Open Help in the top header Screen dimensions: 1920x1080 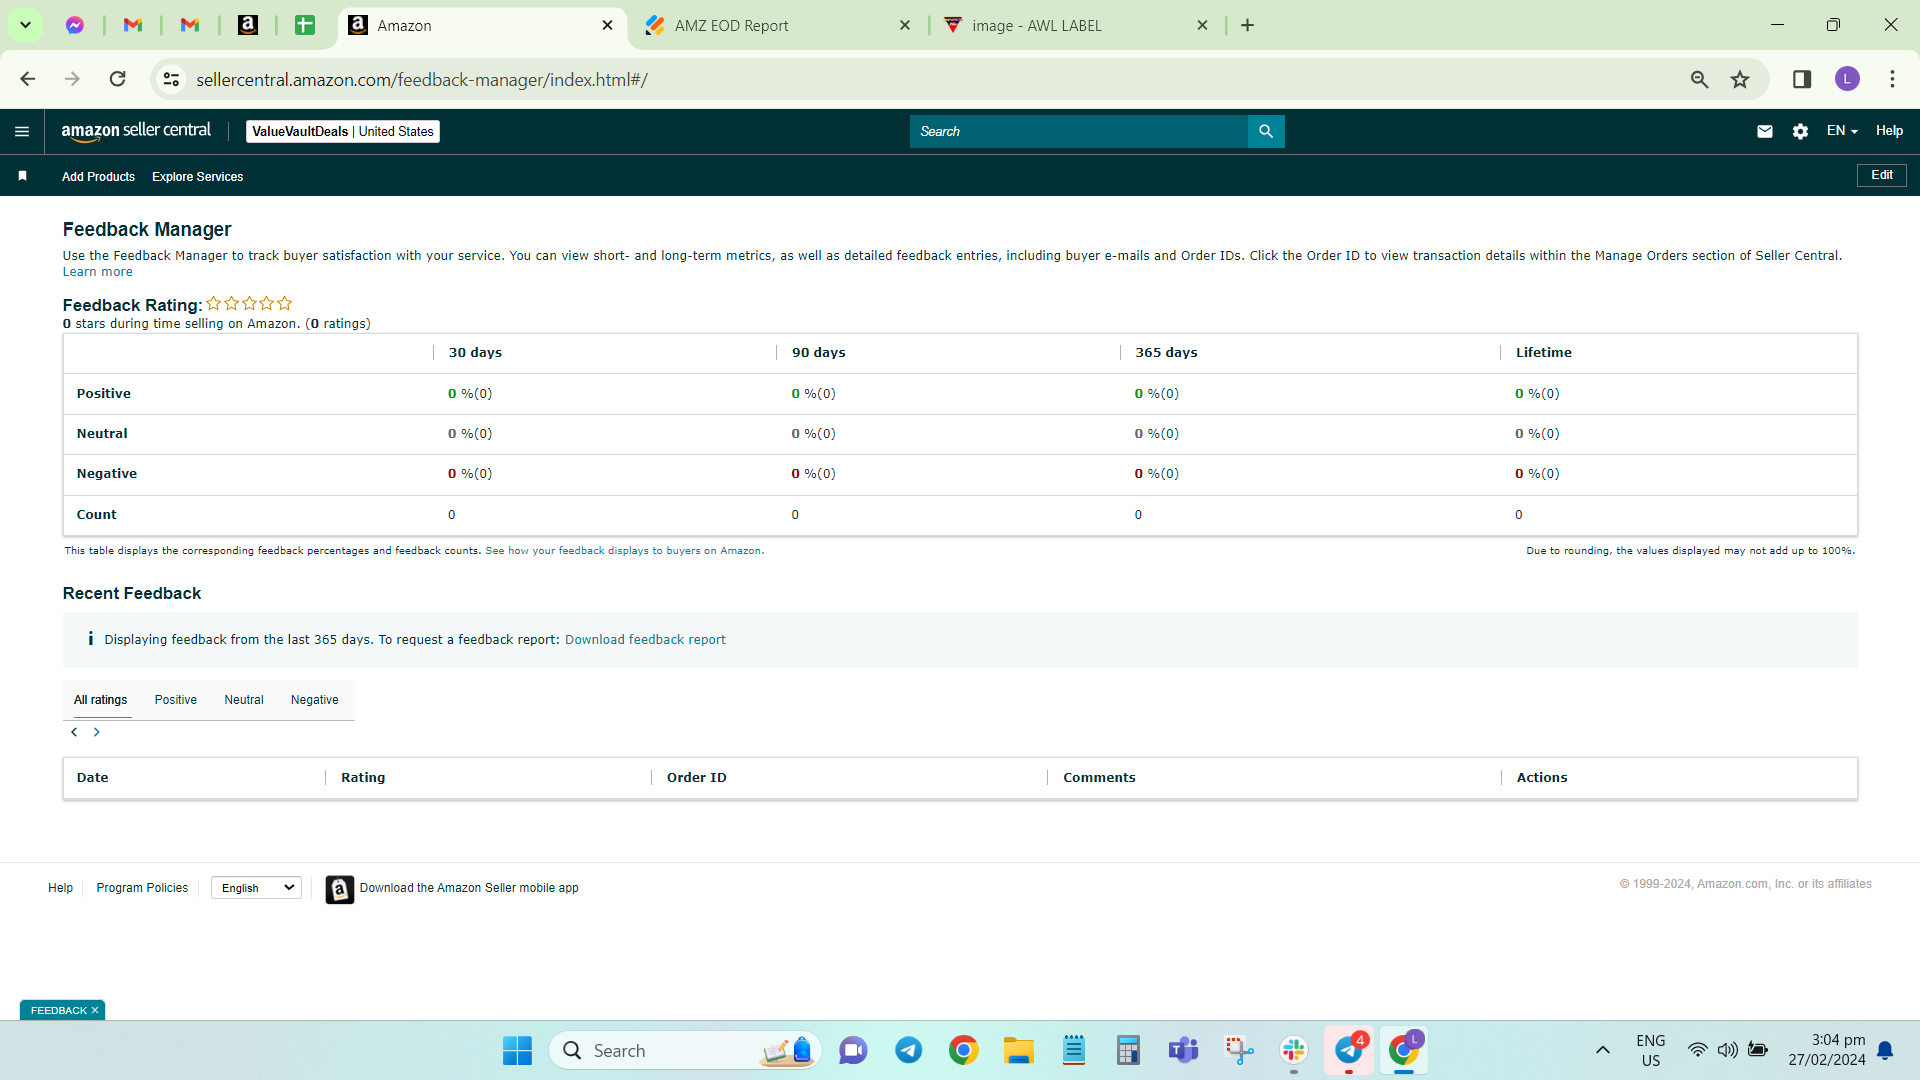(1889, 131)
